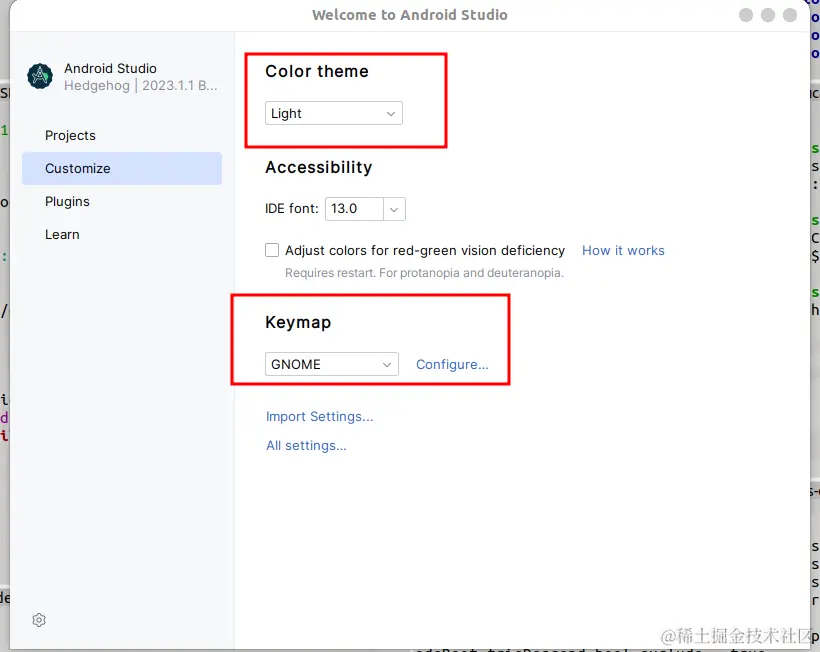Open the How it works link
Viewport: 820px width, 652px height.
[x=623, y=250]
